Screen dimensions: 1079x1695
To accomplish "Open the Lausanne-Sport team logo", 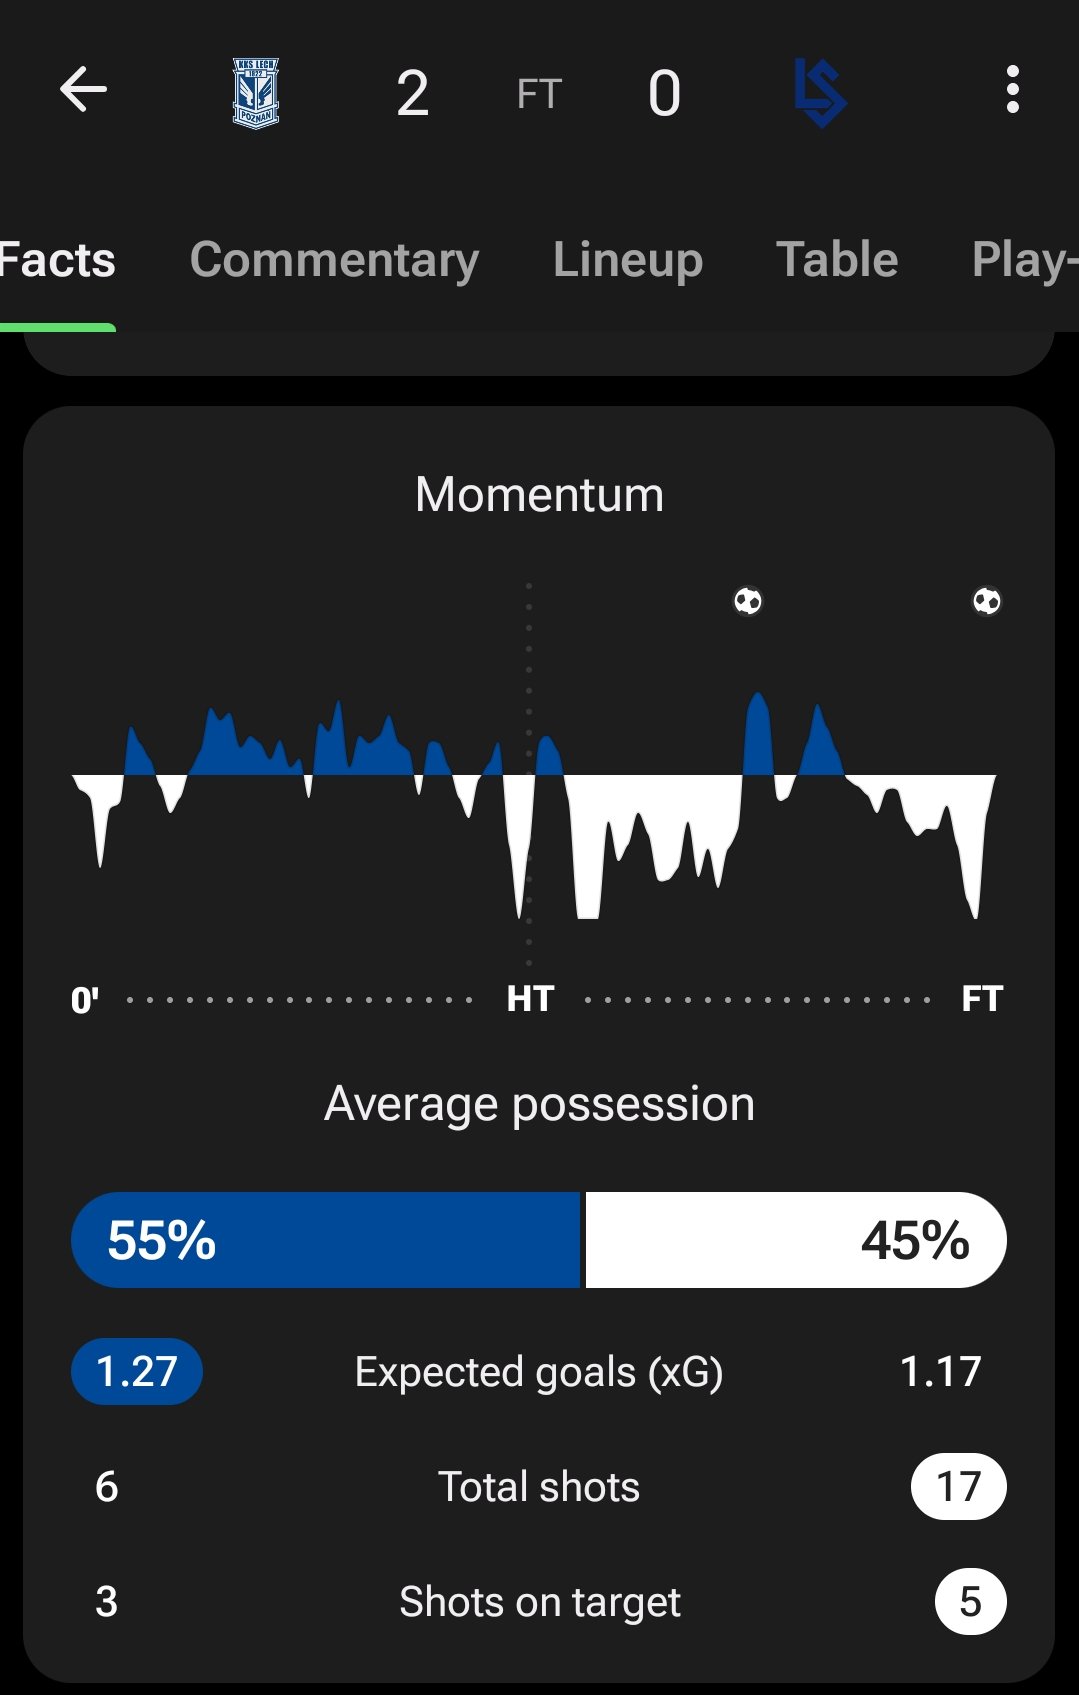I will click(x=820, y=93).
